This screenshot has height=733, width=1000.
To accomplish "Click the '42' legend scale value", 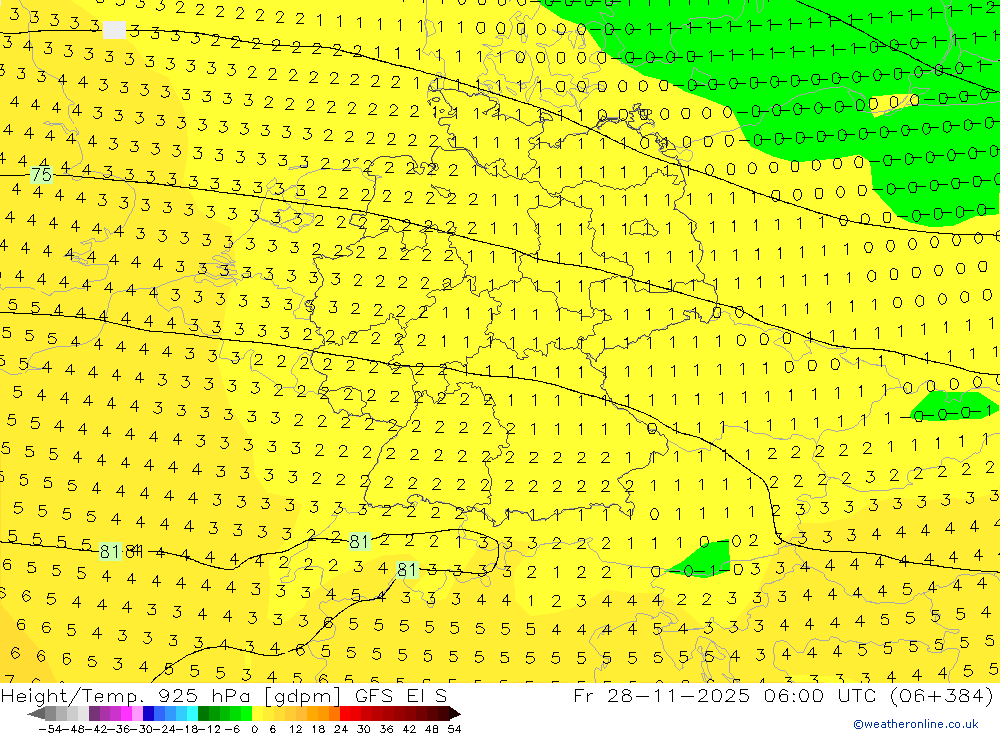I will coord(409,729).
